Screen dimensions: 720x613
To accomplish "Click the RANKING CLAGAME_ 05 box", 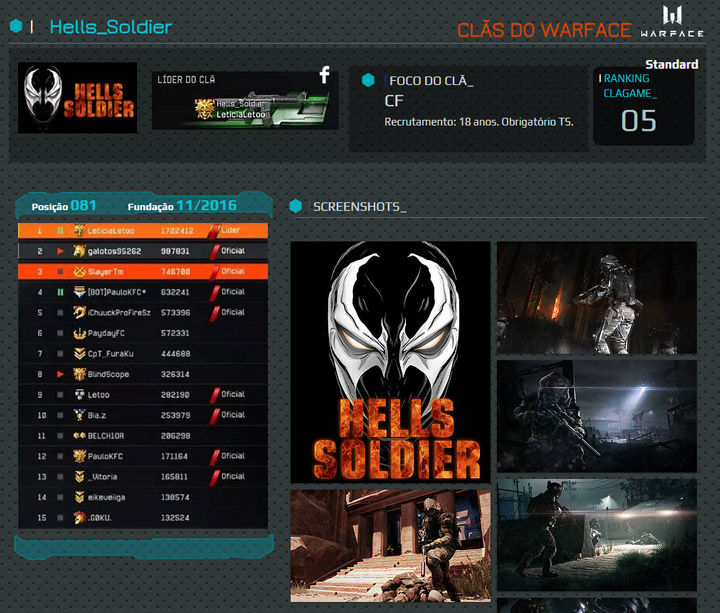I will coord(644,106).
